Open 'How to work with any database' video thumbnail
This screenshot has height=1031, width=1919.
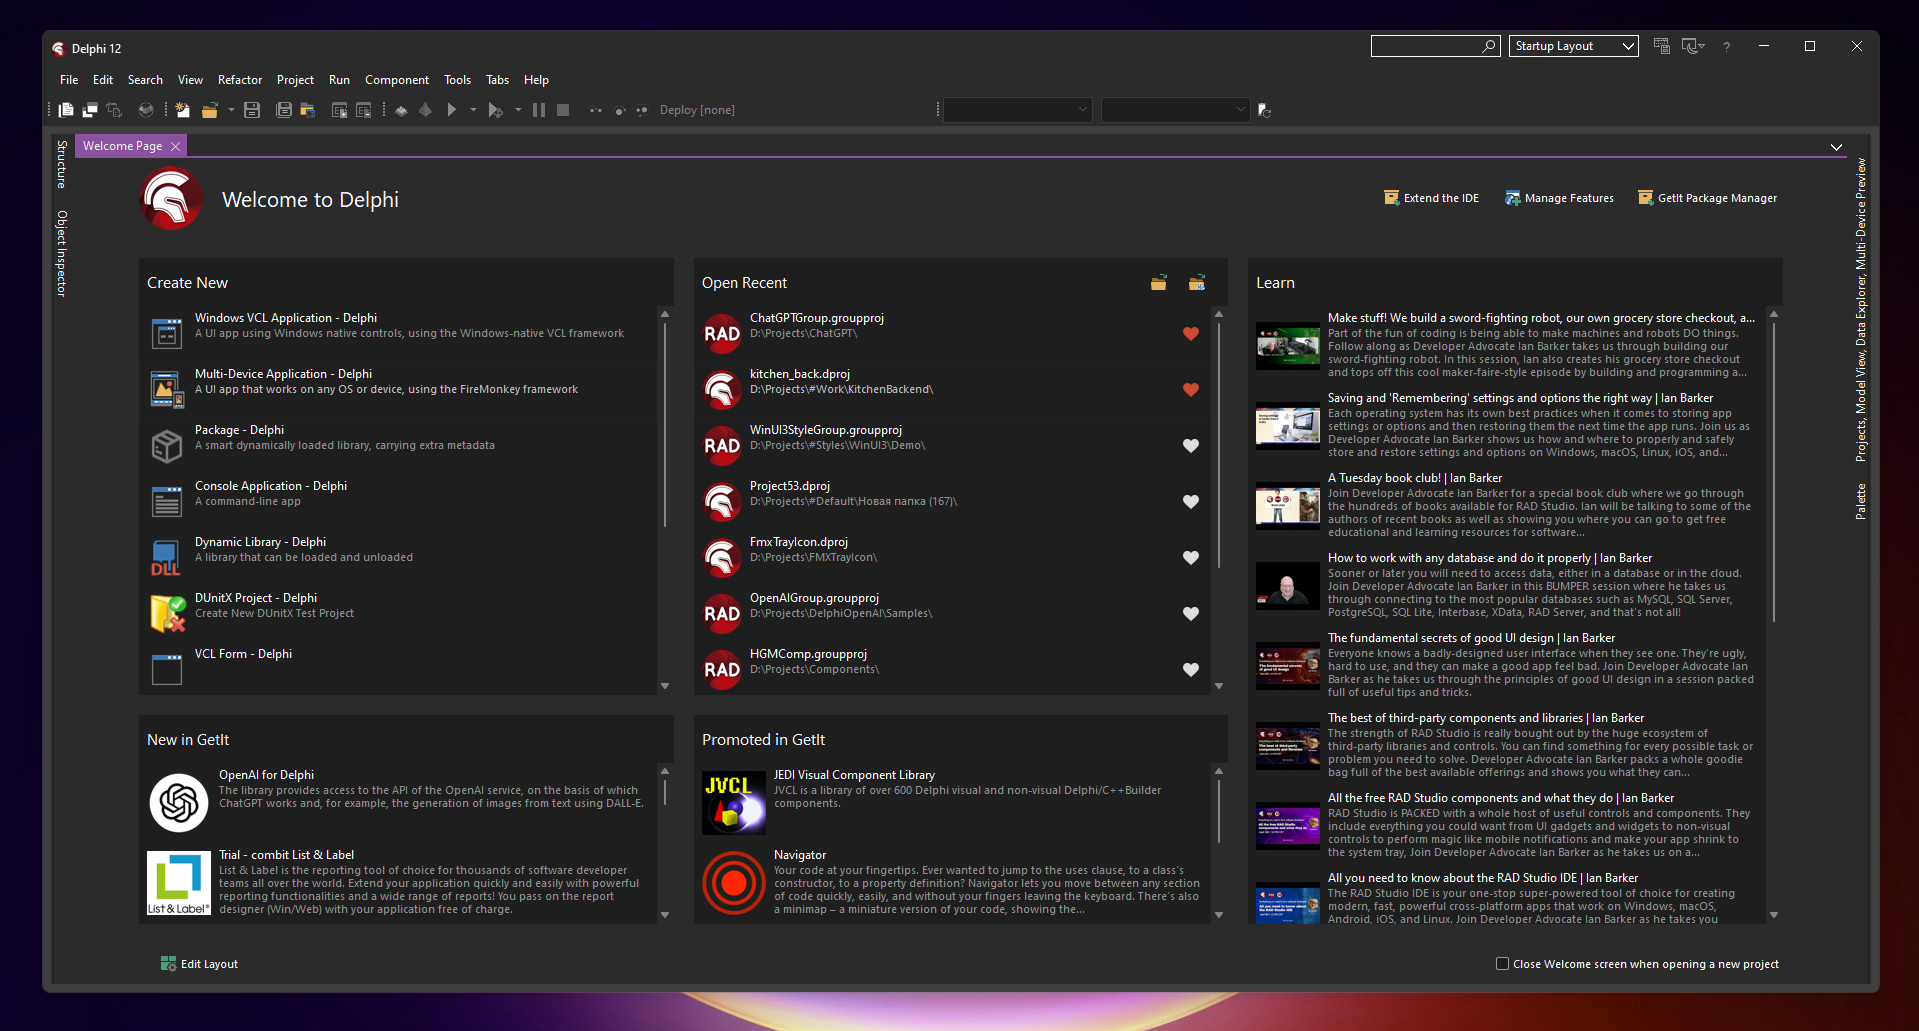[x=1288, y=586]
